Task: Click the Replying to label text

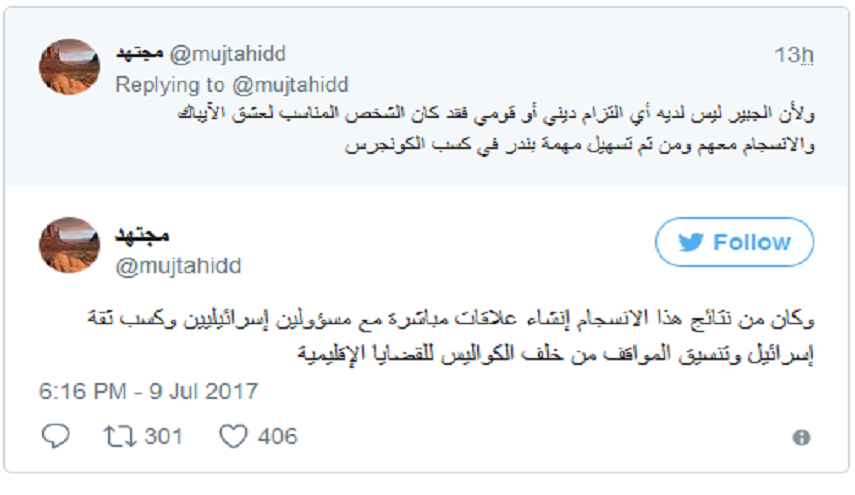Action: pos(169,85)
